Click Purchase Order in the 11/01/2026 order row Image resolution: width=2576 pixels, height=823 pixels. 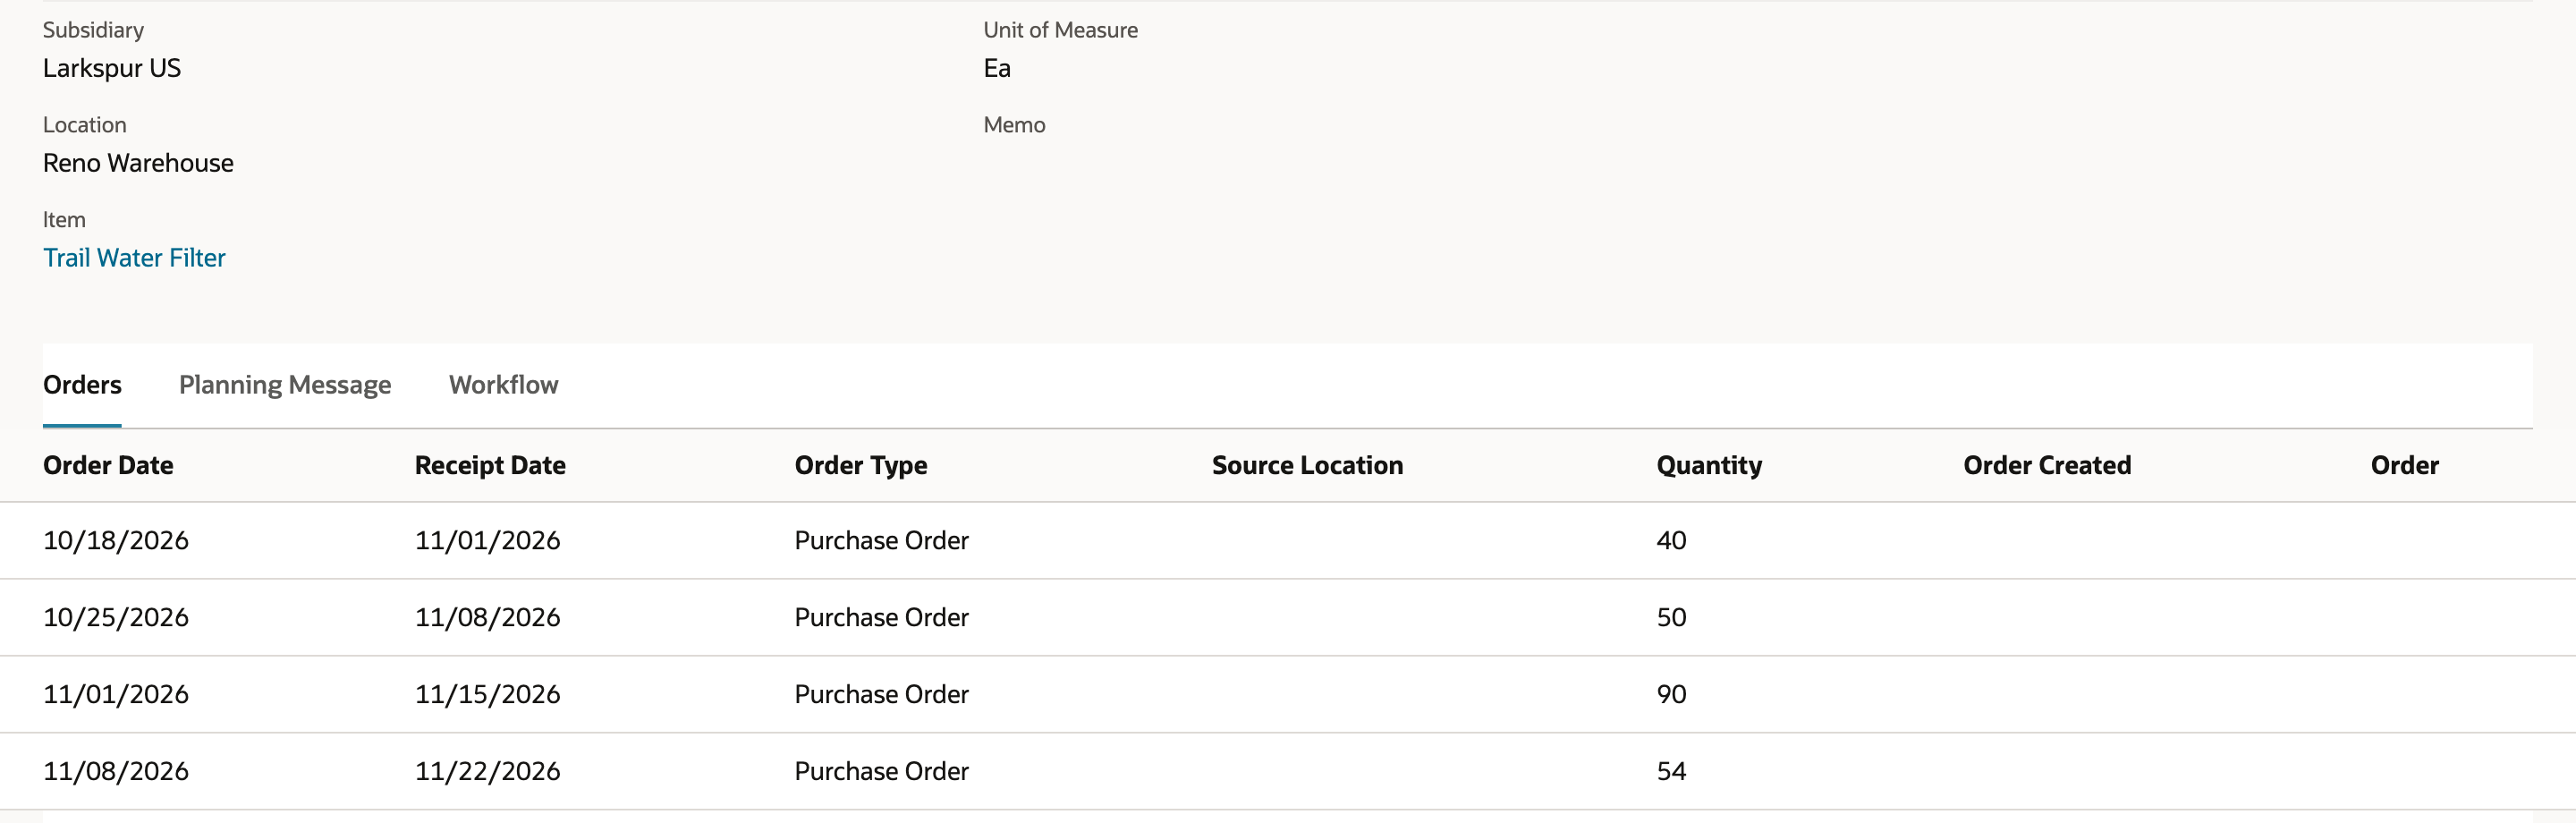coord(882,694)
